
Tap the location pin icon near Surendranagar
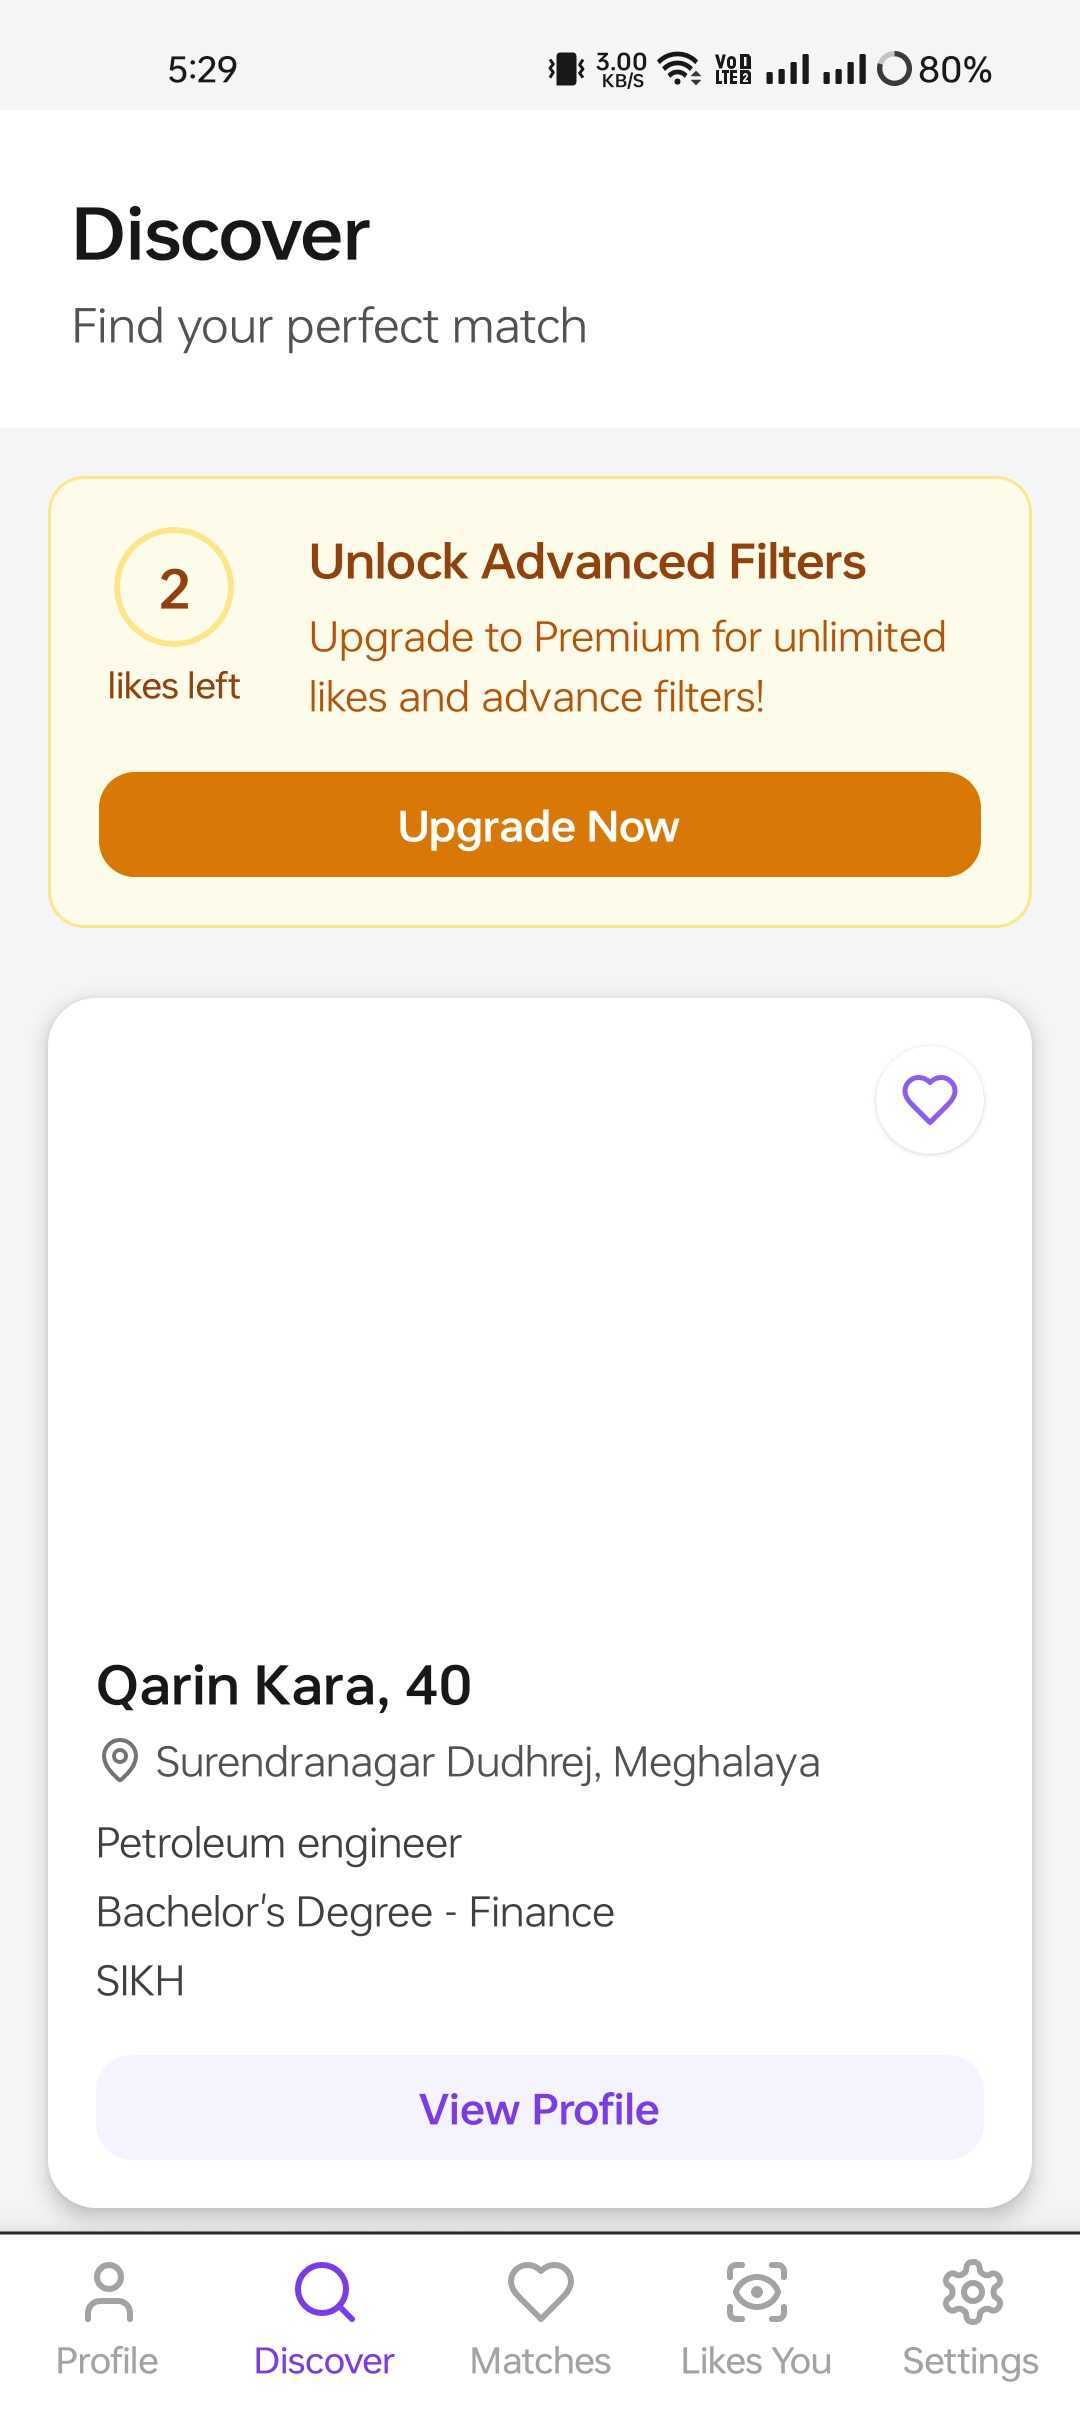tap(120, 1760)
